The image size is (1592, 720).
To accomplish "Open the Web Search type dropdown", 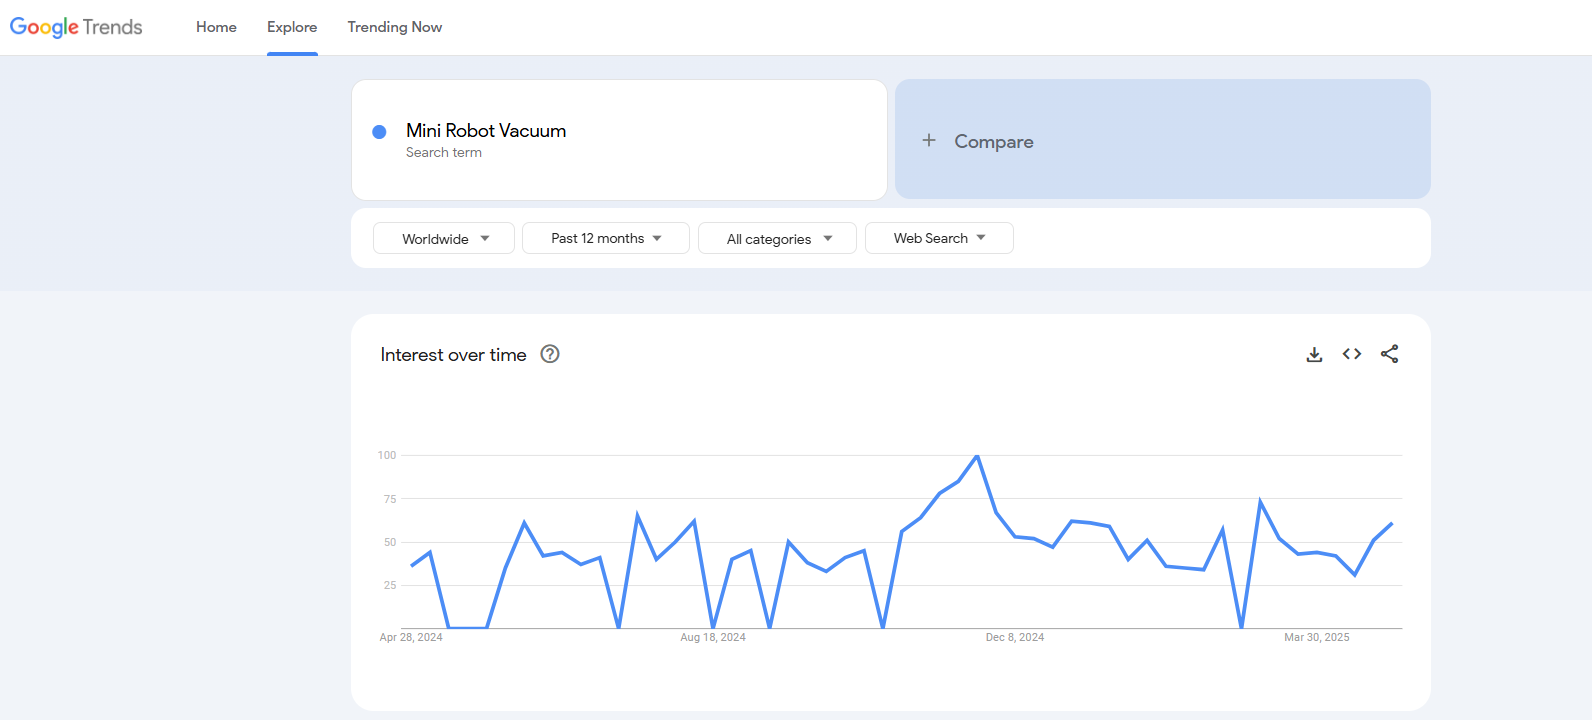I will 939,238.
